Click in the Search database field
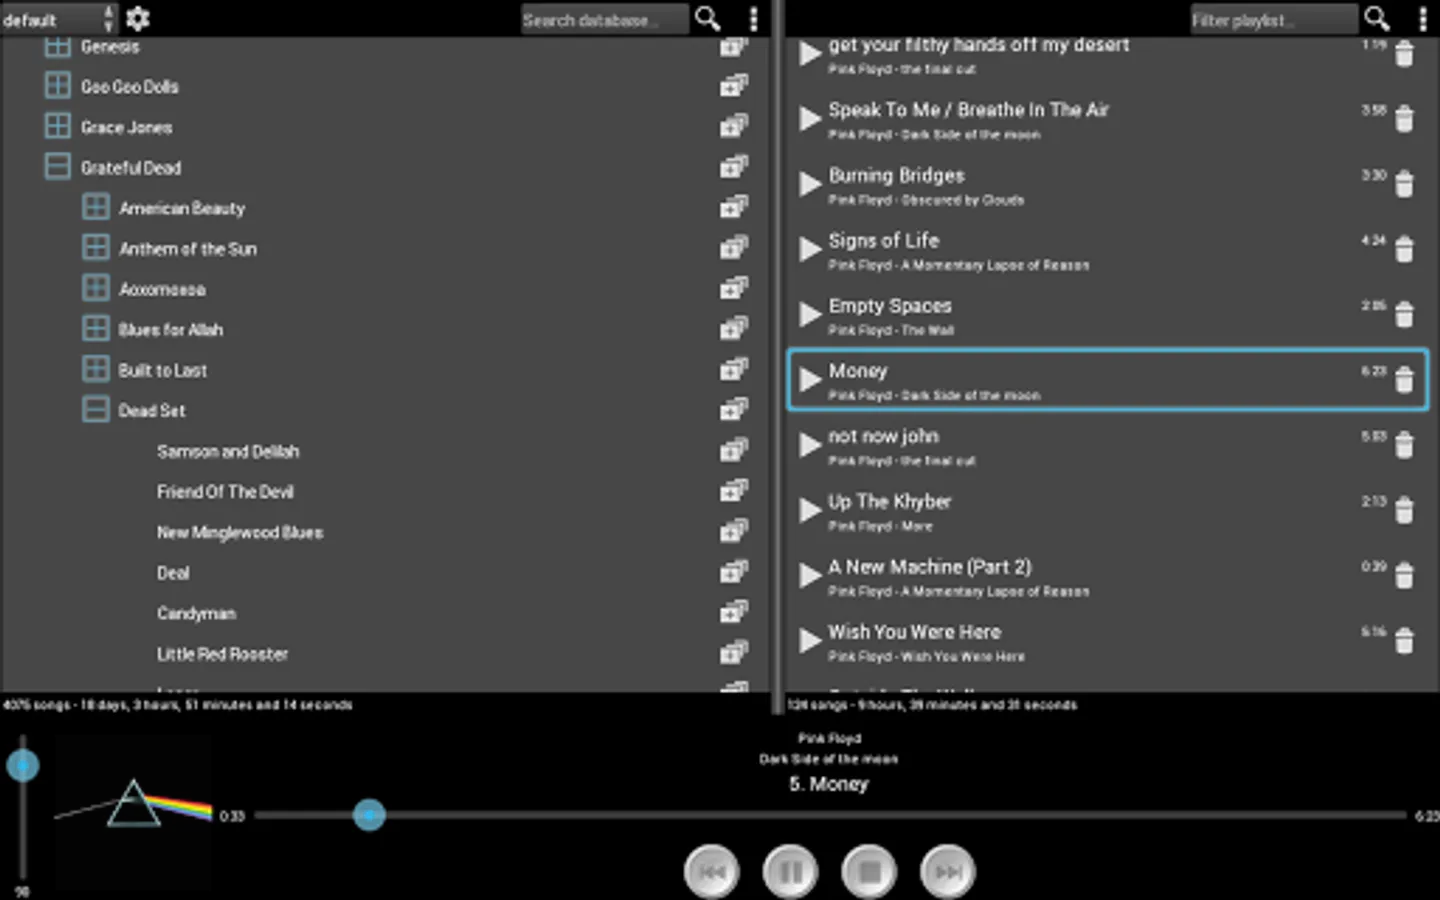The width and height of the screenshot is (1440, 900). [x=605, y=19]
